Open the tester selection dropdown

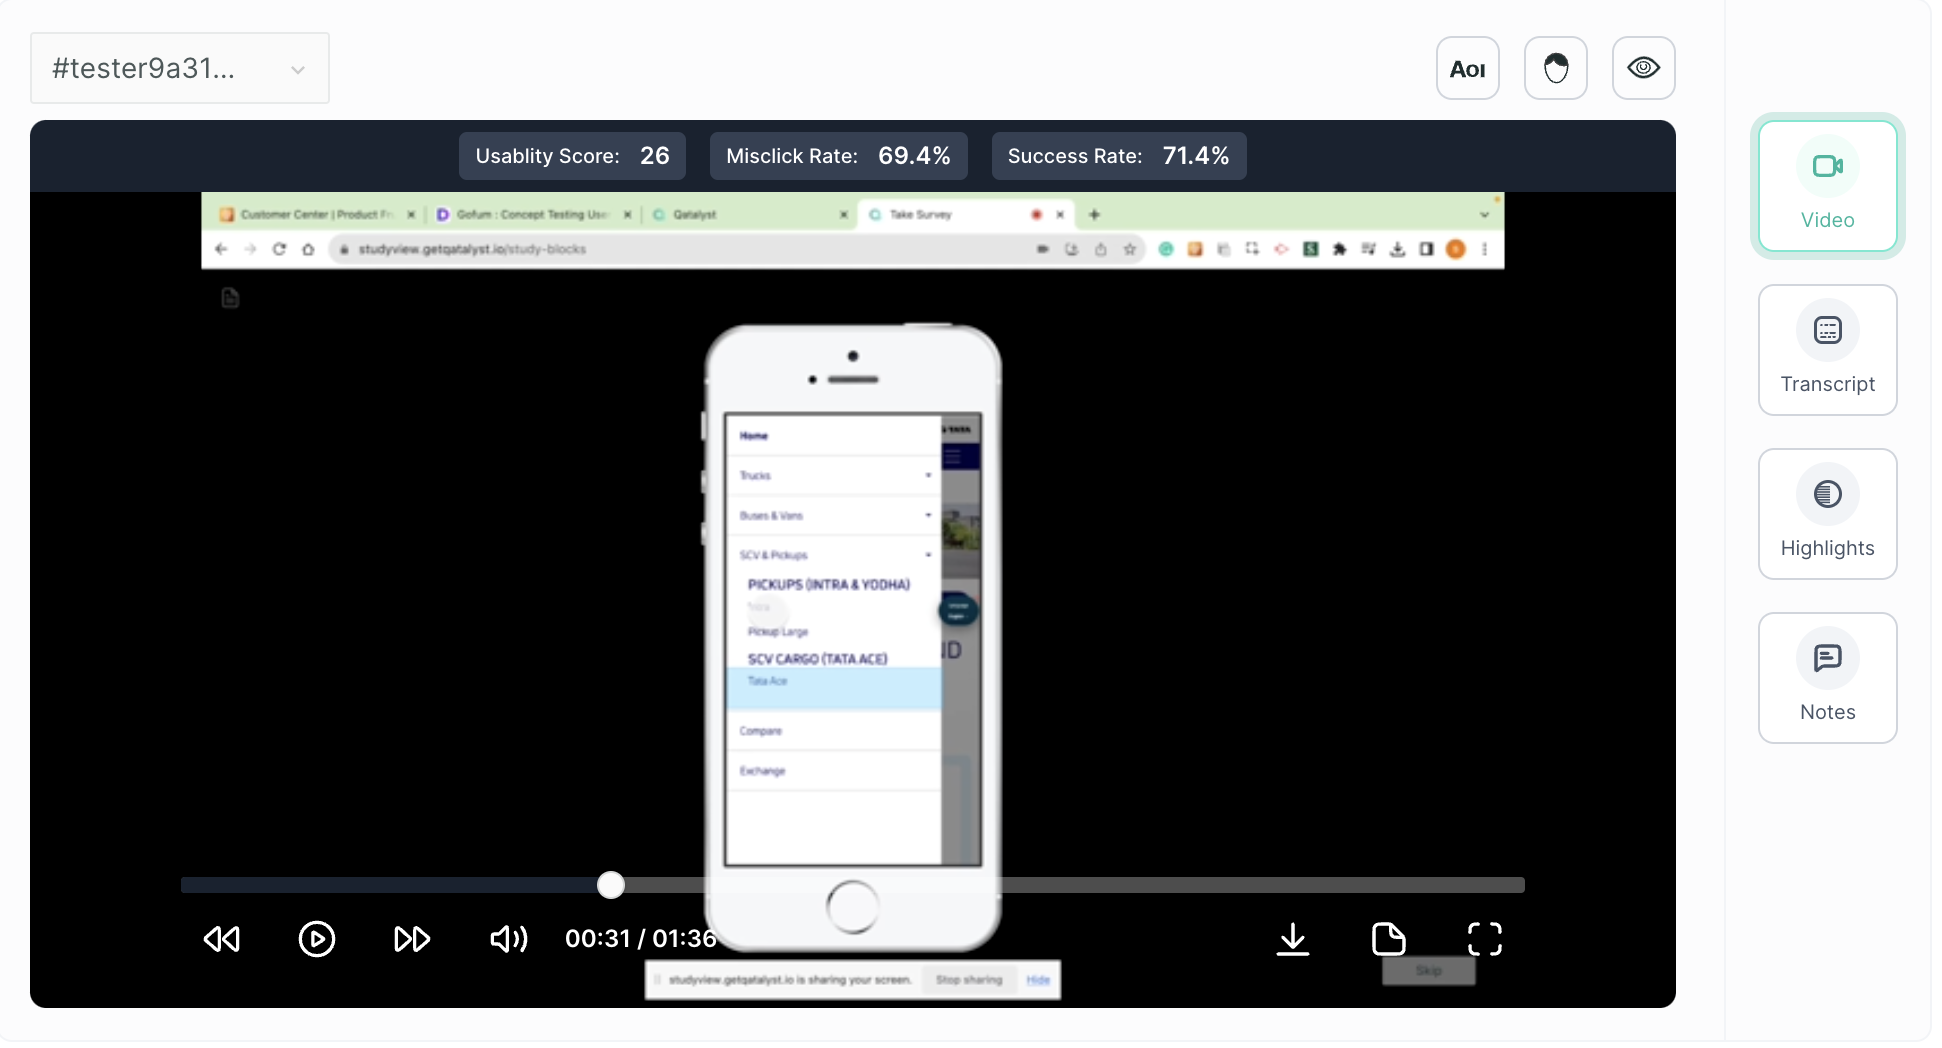(180, 68)
